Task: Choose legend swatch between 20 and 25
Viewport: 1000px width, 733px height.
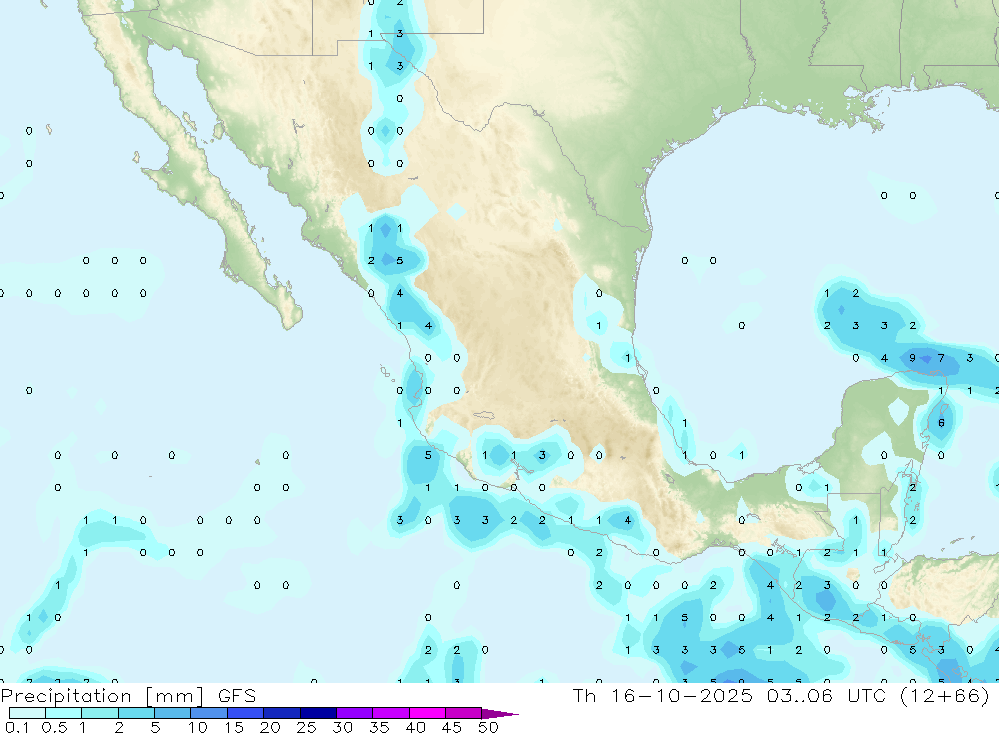Action: 282,713
